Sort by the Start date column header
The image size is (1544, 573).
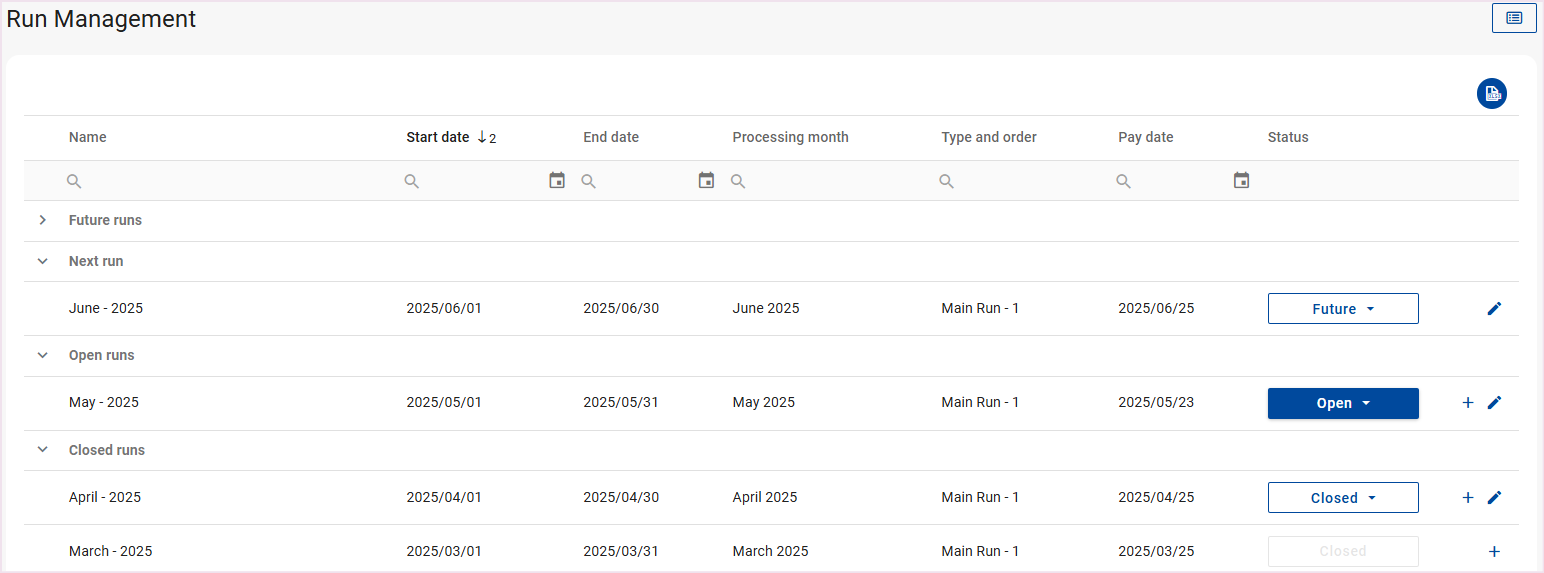[x=438, y=137]
